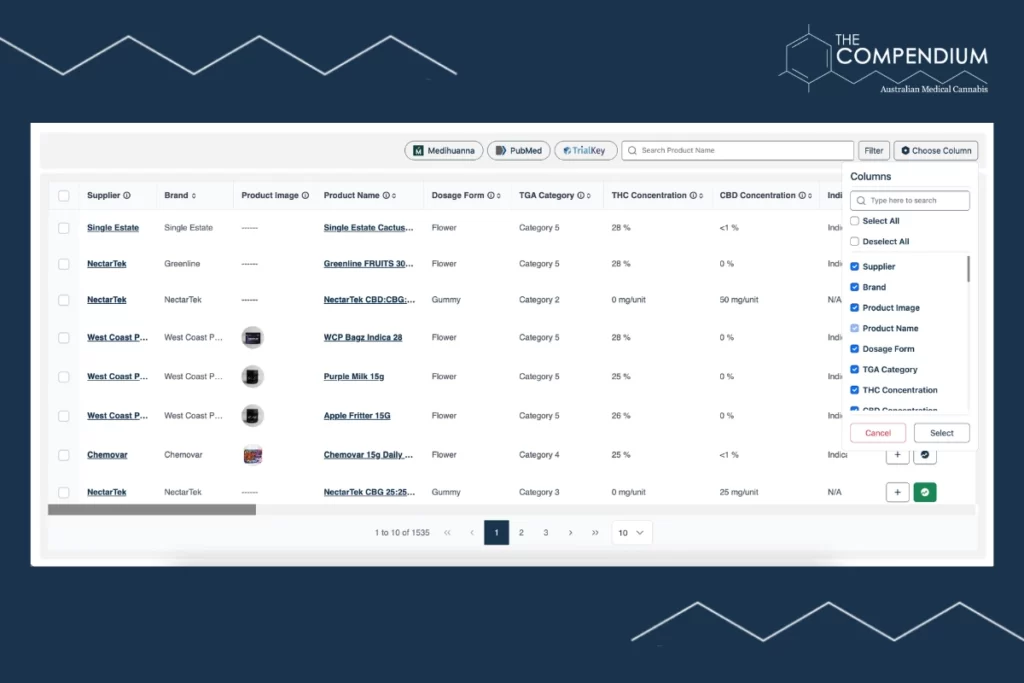Click the green TrialKey icon on NectarTek CBG row
The height and width of the screenshot is (683, 1024).
click(x=924, y=492)
